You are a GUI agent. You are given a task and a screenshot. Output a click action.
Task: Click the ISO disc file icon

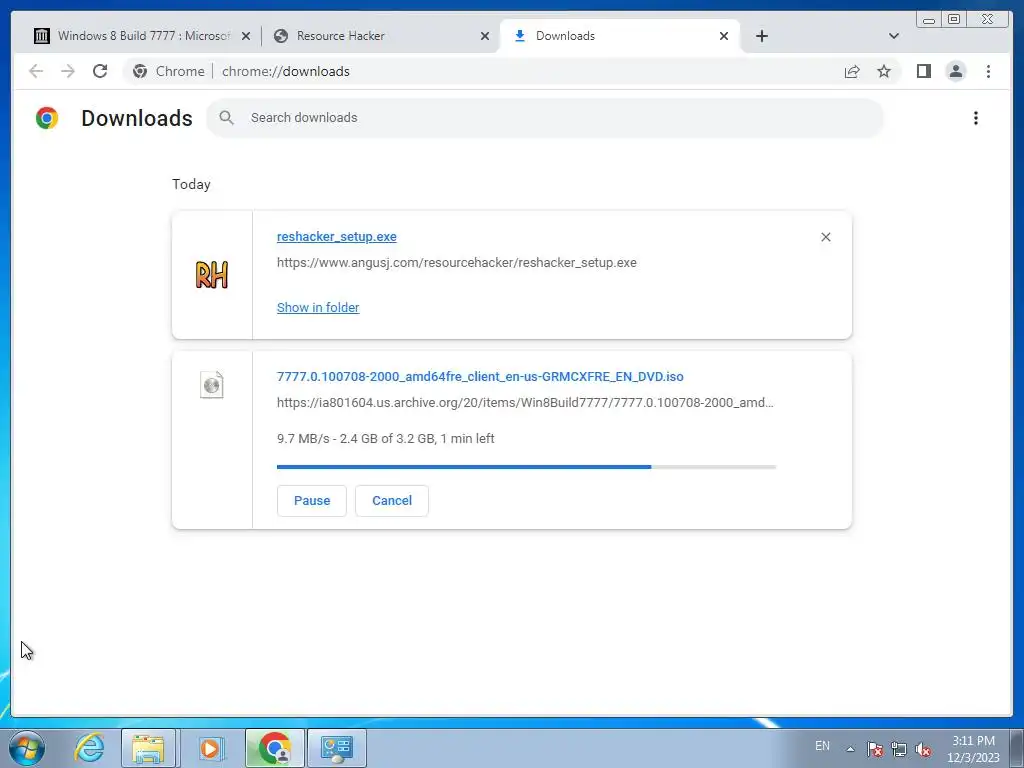(x=212, y=385)
